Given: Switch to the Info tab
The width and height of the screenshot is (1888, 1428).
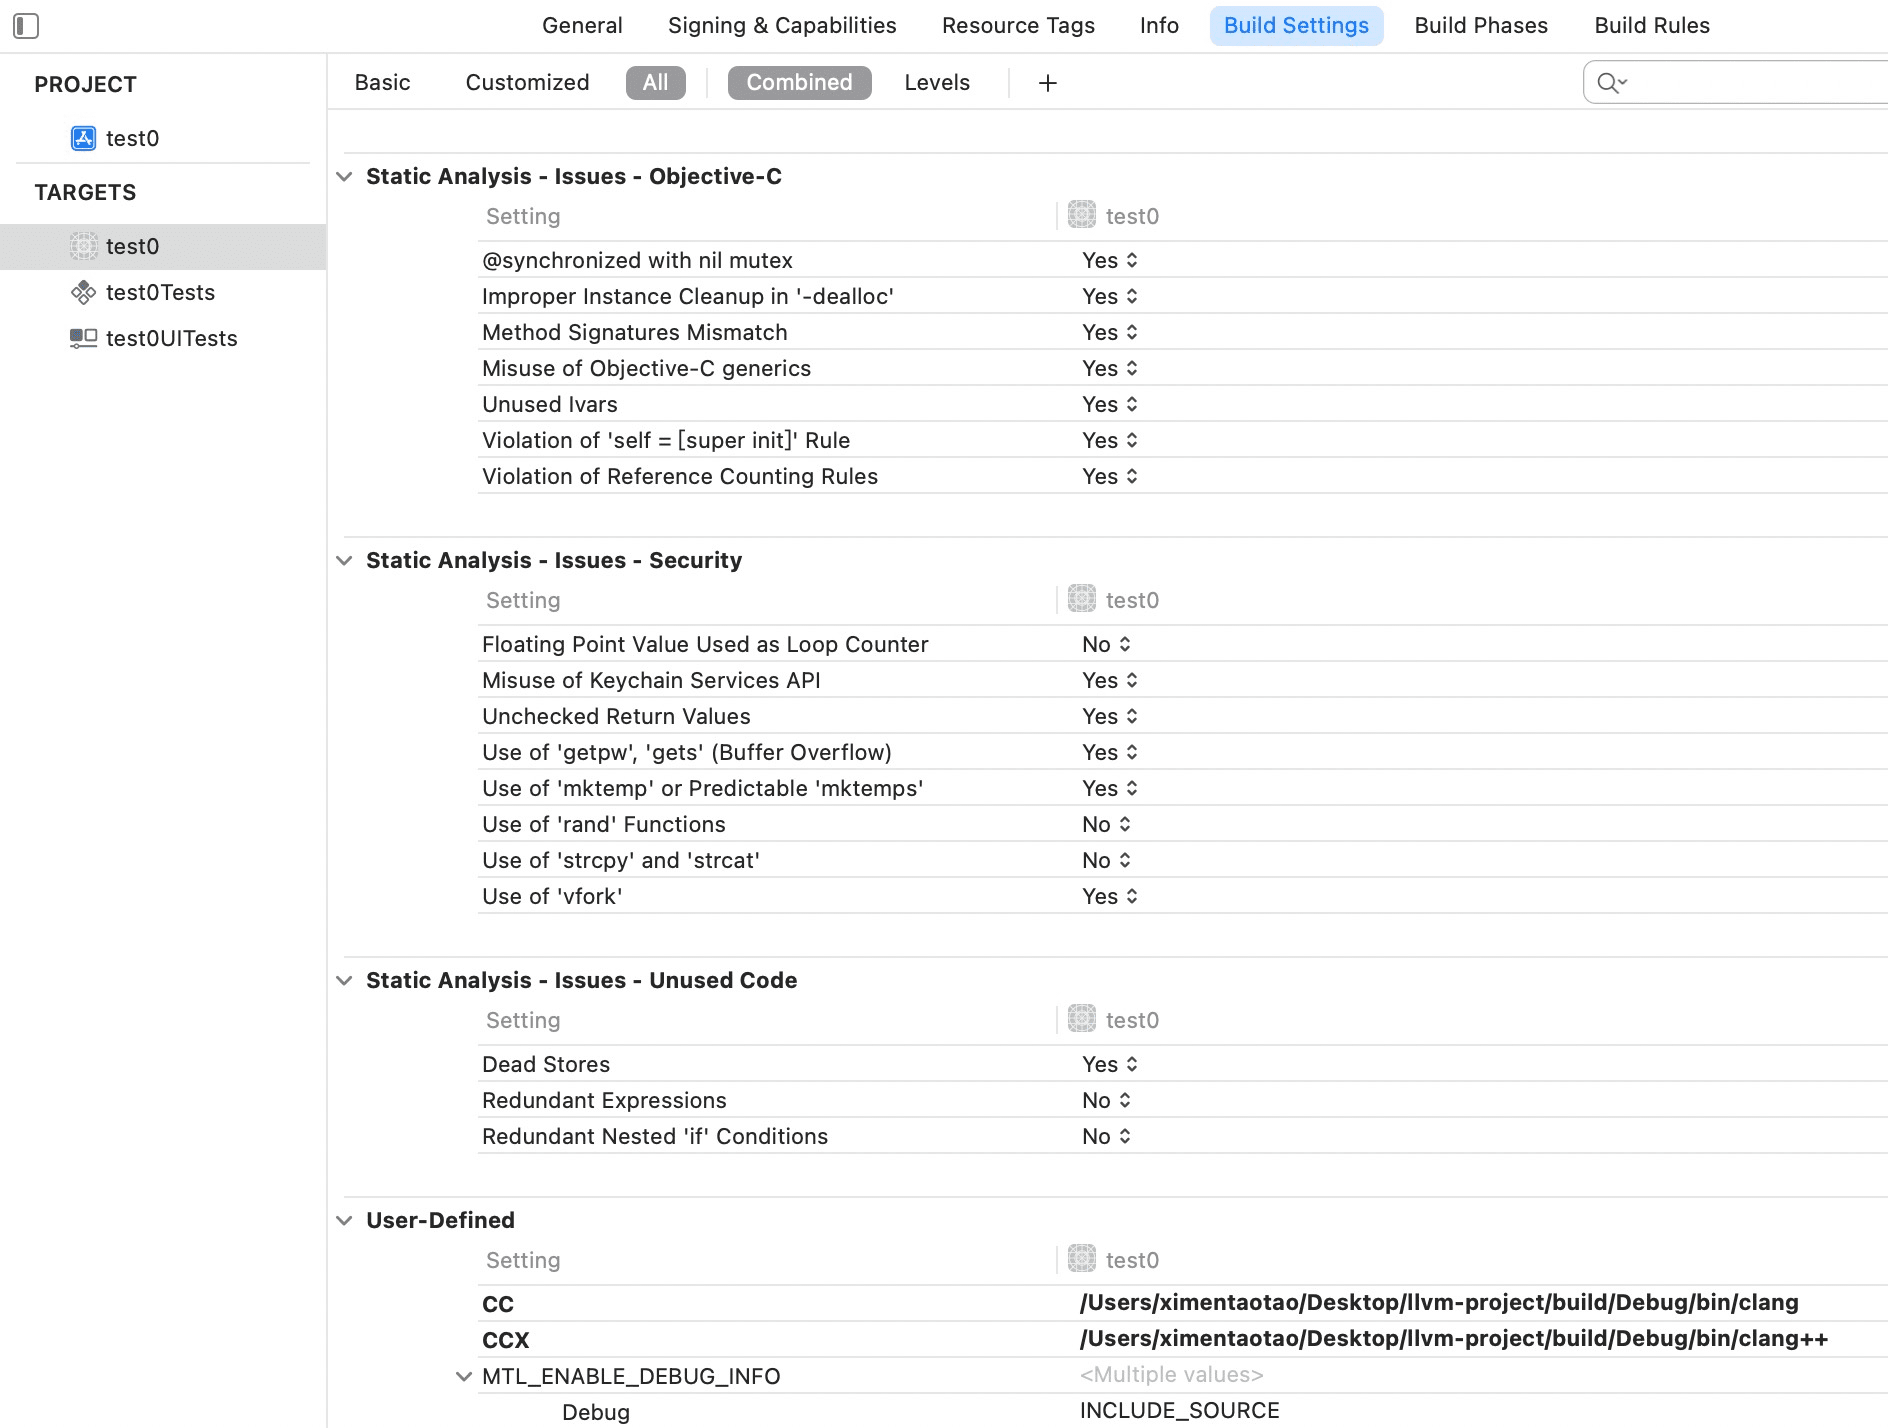Looking at the screenshot, I should click(x=1159, y=26).
